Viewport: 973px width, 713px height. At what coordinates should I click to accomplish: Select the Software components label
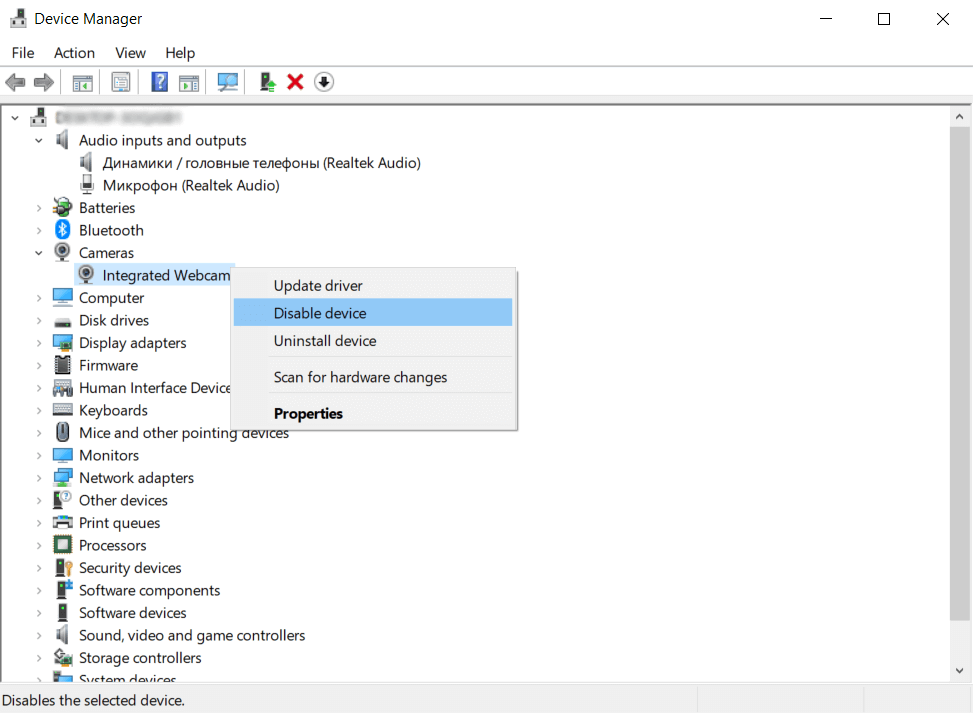[150, 590]
